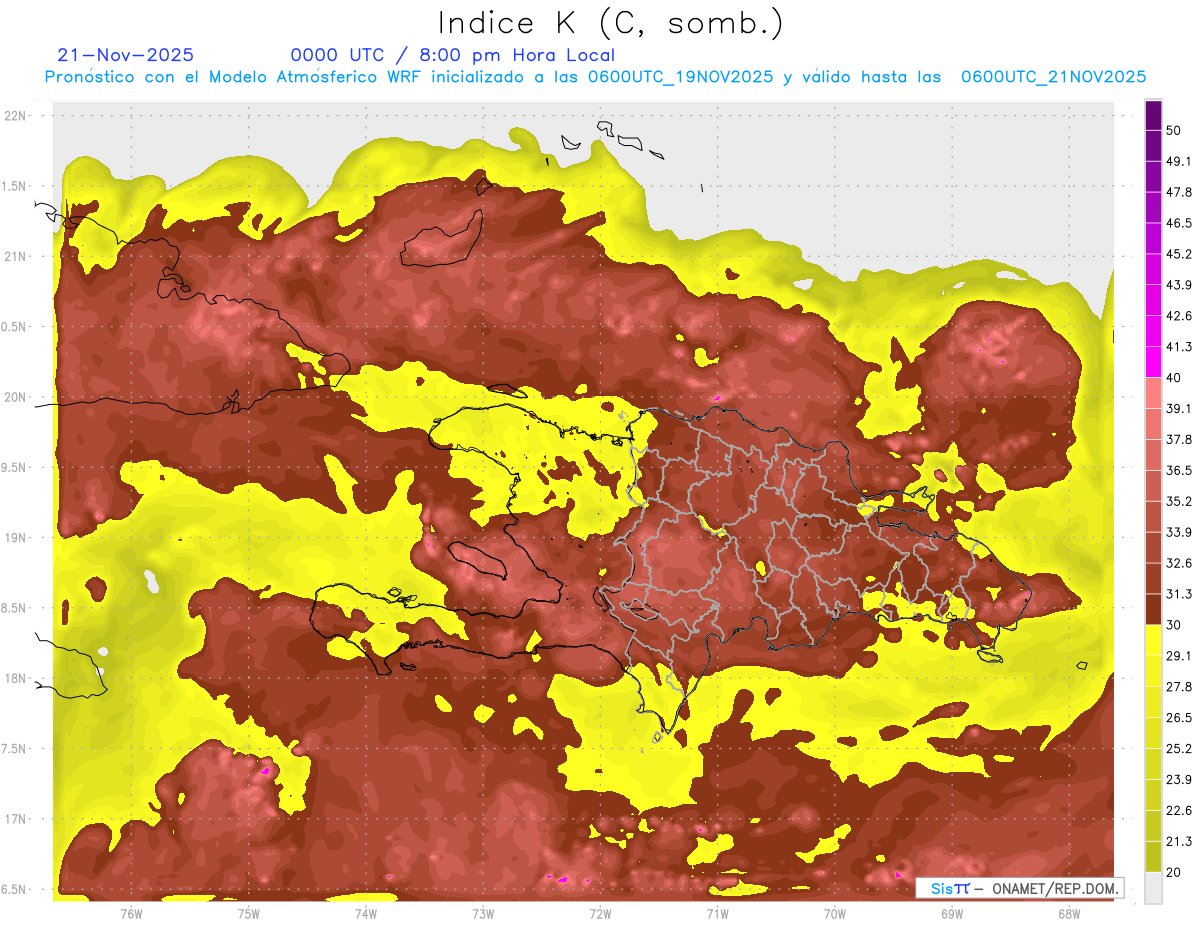Click the '43.9' color scale value

(x=1179, y=285)
